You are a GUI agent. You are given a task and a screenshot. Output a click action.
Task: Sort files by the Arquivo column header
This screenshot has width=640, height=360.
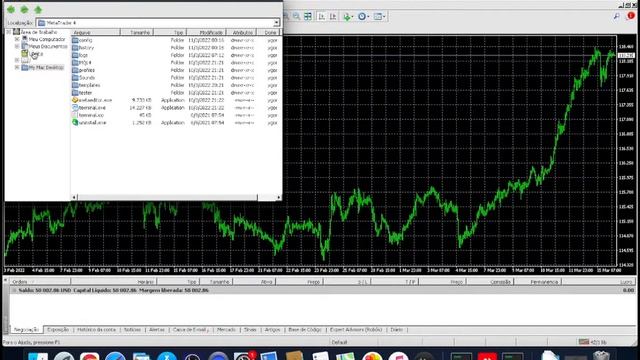(96, 32)
